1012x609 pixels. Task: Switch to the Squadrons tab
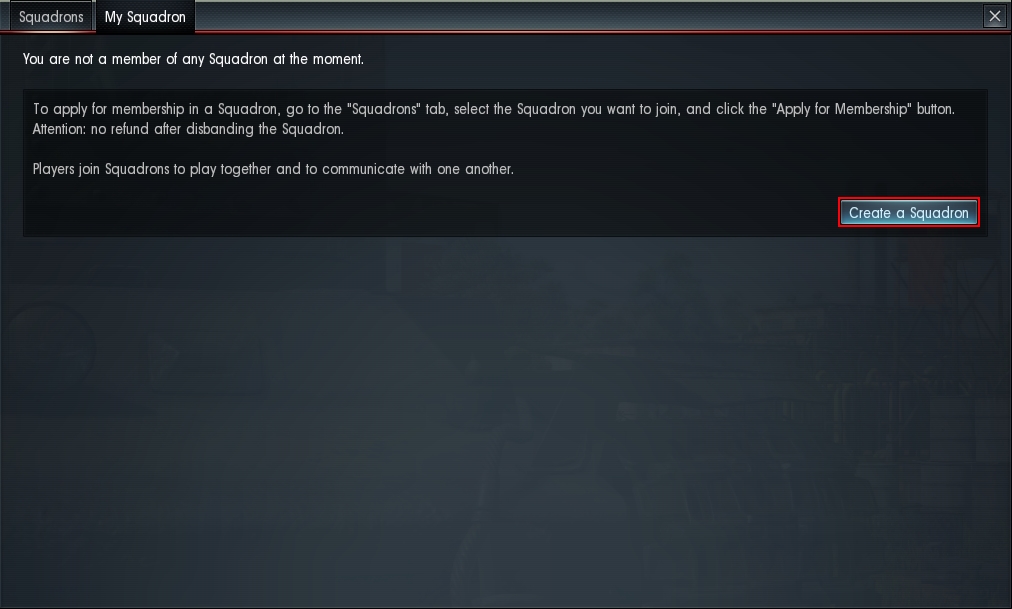pos(51,17)
